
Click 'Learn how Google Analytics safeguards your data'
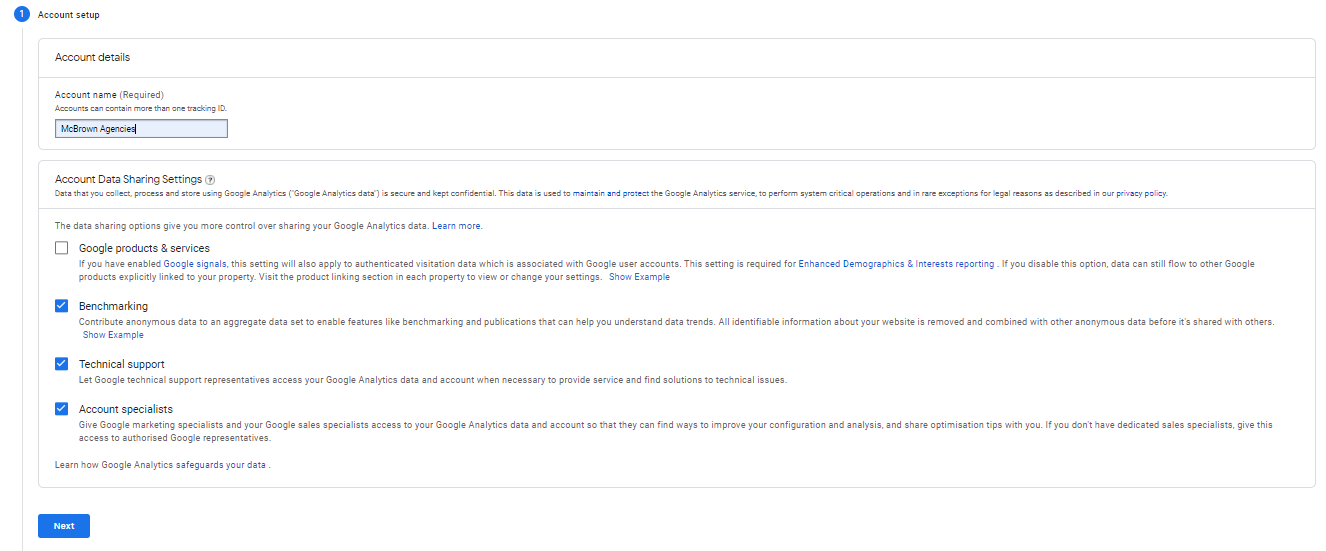pyautogui.click(x=163, y=465)
